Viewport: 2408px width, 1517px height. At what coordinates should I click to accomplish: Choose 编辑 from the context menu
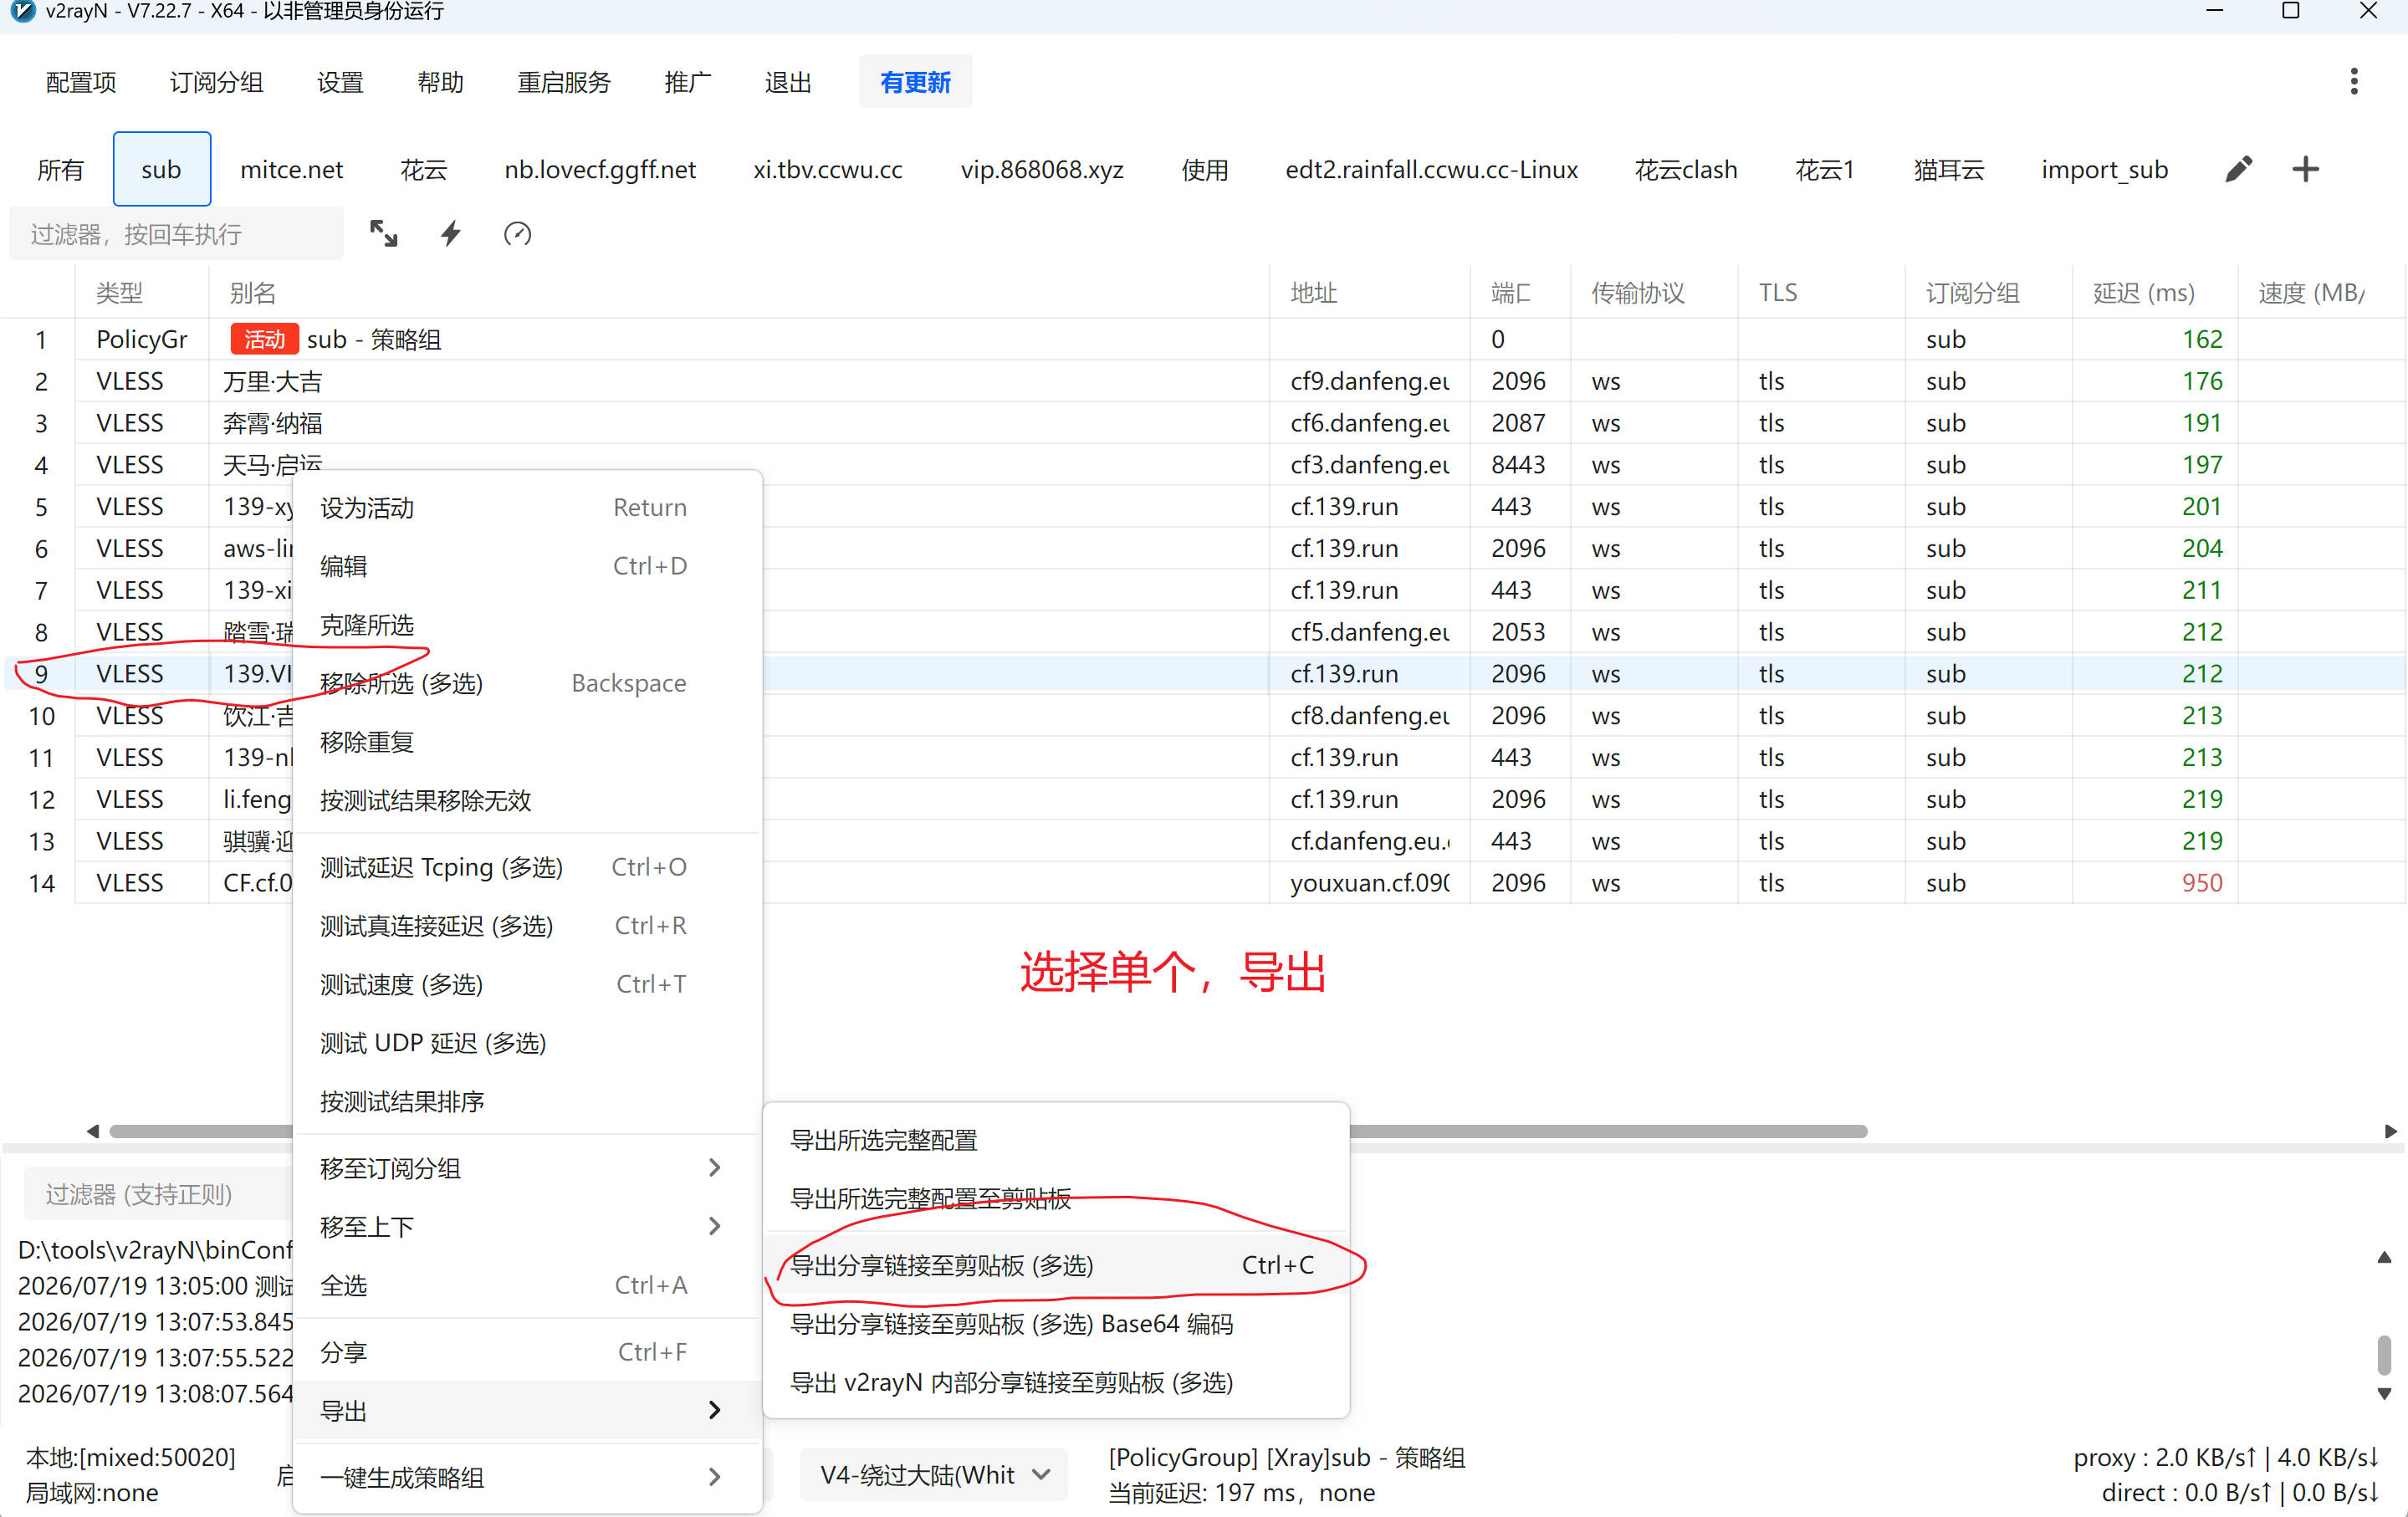pyautogui.click(x=527, y=566)
